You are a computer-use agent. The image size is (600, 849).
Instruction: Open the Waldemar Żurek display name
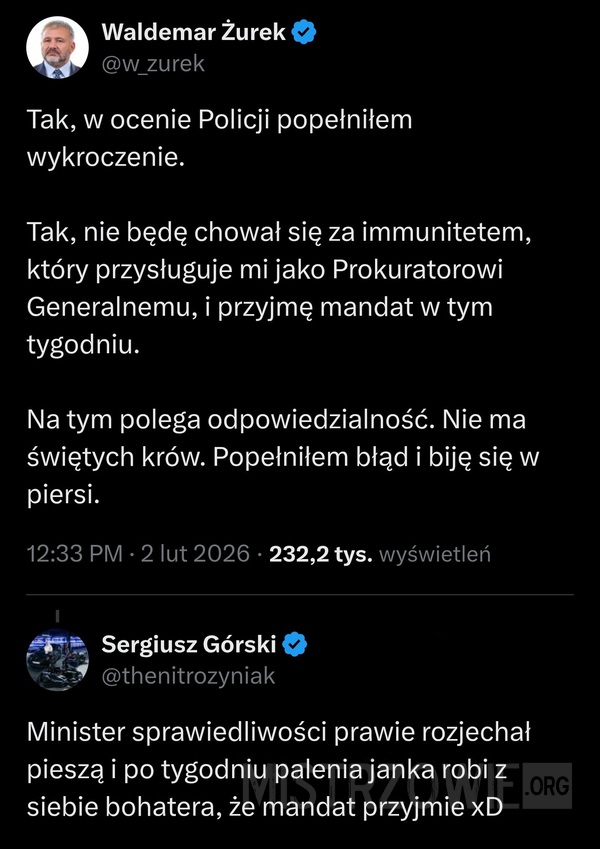click(x=195, y=33)
